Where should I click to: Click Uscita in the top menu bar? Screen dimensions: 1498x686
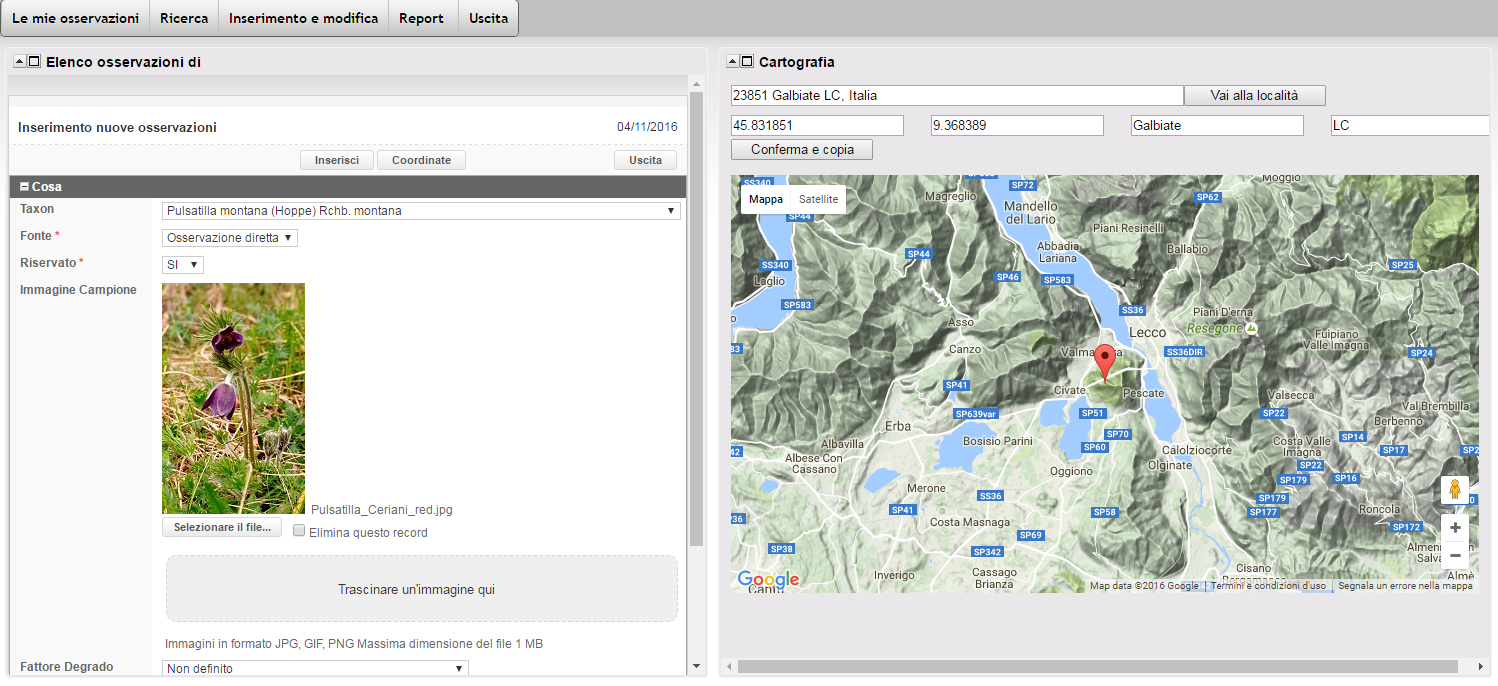489,18
